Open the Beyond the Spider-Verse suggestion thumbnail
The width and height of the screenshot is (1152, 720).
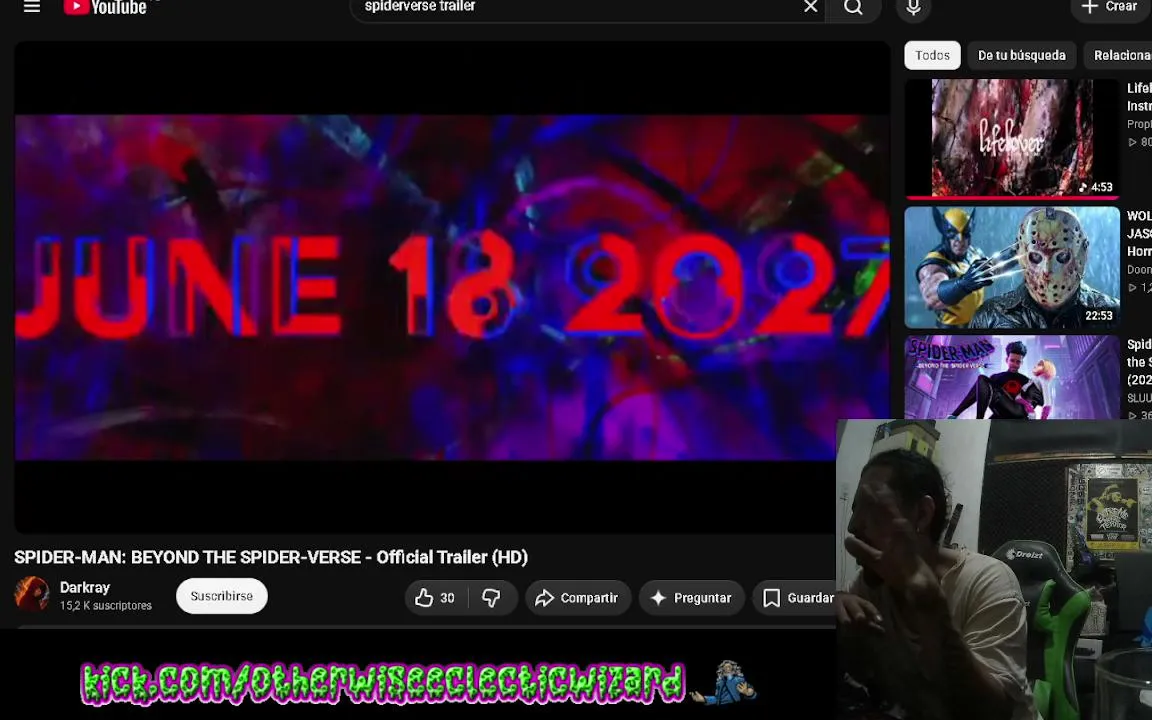1012,377
